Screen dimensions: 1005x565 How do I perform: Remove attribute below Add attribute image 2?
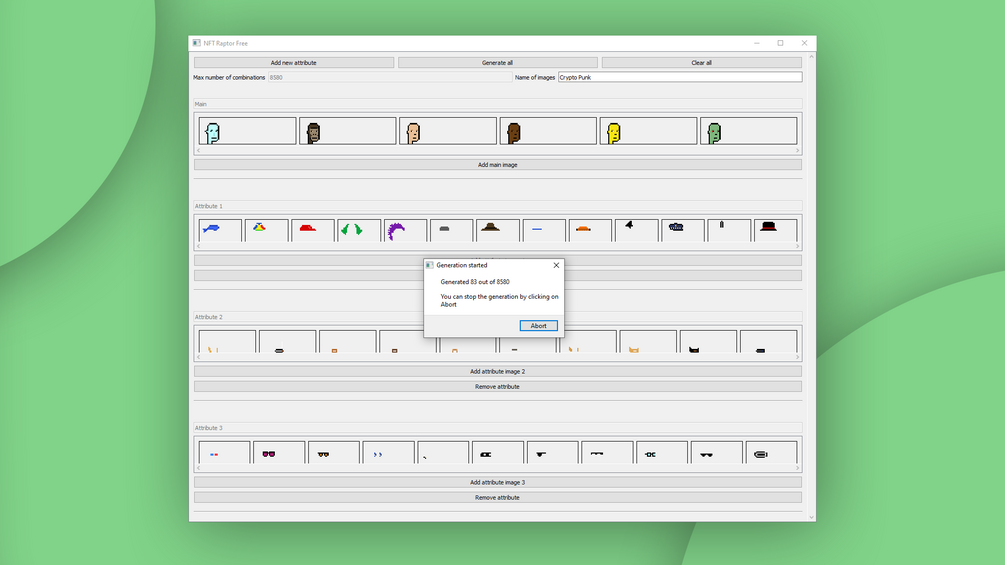click(497, 387)
